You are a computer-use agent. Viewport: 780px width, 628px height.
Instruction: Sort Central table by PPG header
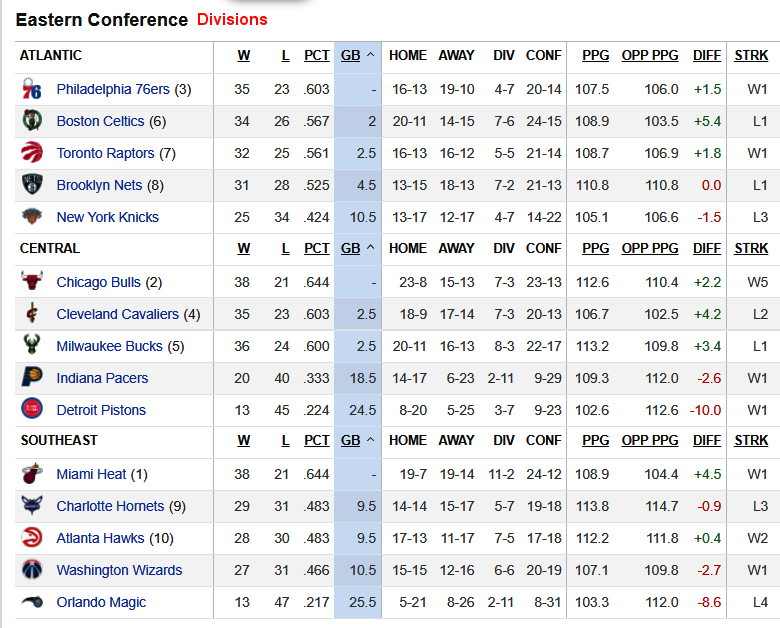point(595,248)
